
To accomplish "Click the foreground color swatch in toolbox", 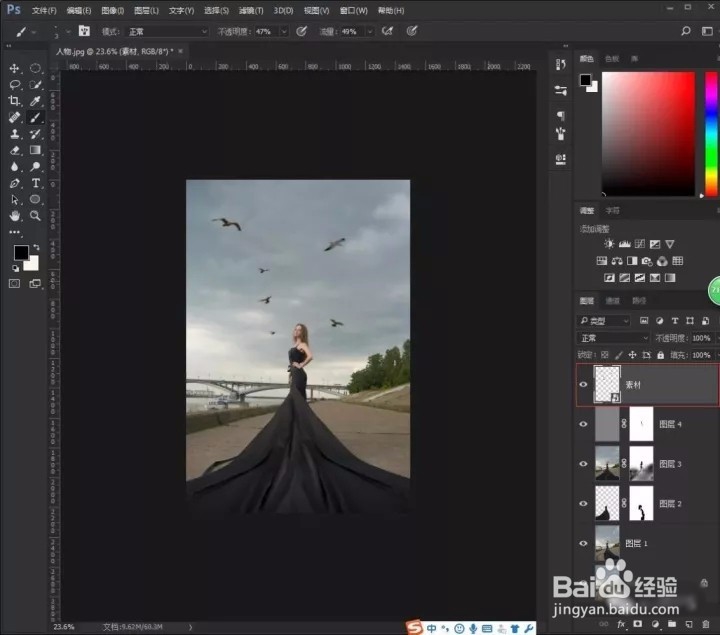I will pyautogui.click(x=21, y=252).
